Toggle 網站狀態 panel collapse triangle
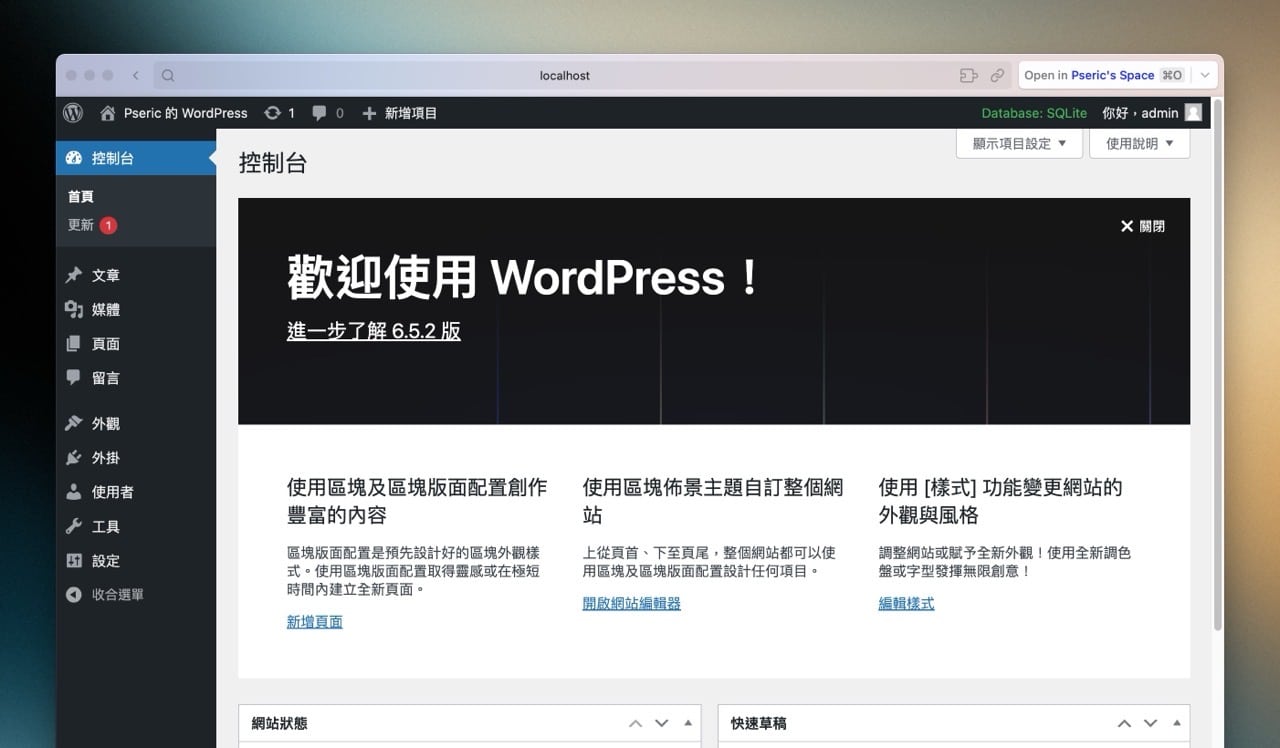Viewport: 1280px width, 748px height. click(x=688, y=723)
